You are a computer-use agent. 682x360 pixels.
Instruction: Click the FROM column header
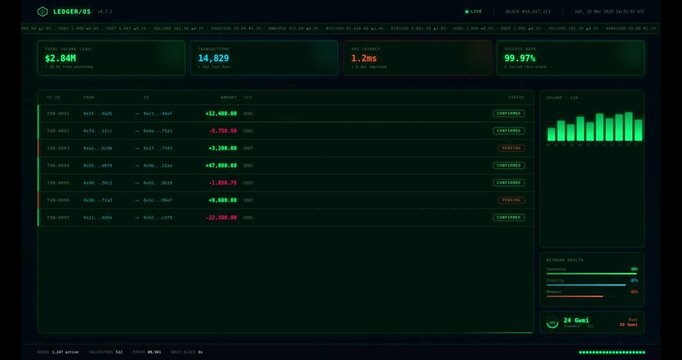point(89,97)
